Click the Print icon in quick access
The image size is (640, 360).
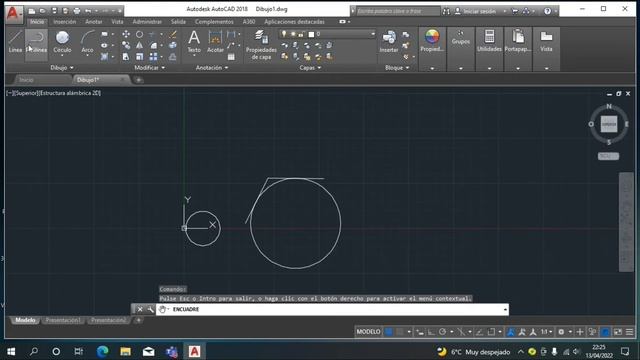76,11
